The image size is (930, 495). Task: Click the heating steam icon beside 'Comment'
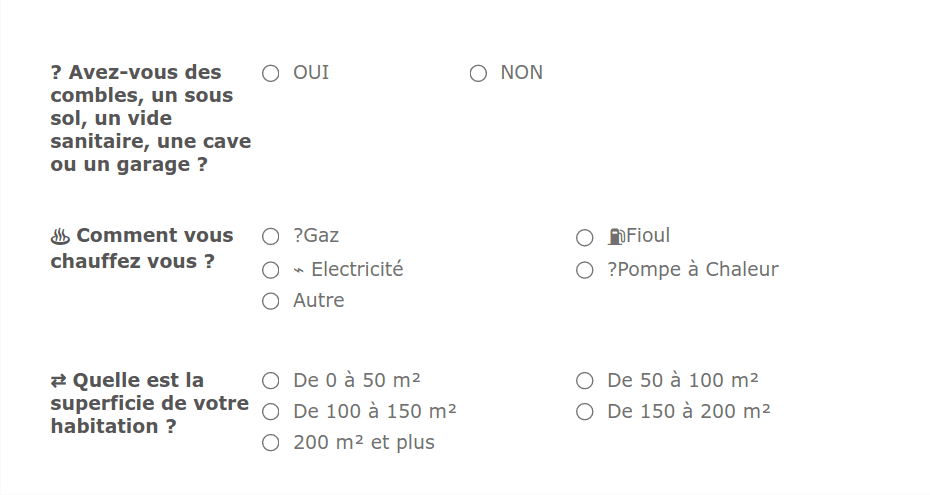click(60, 237)
